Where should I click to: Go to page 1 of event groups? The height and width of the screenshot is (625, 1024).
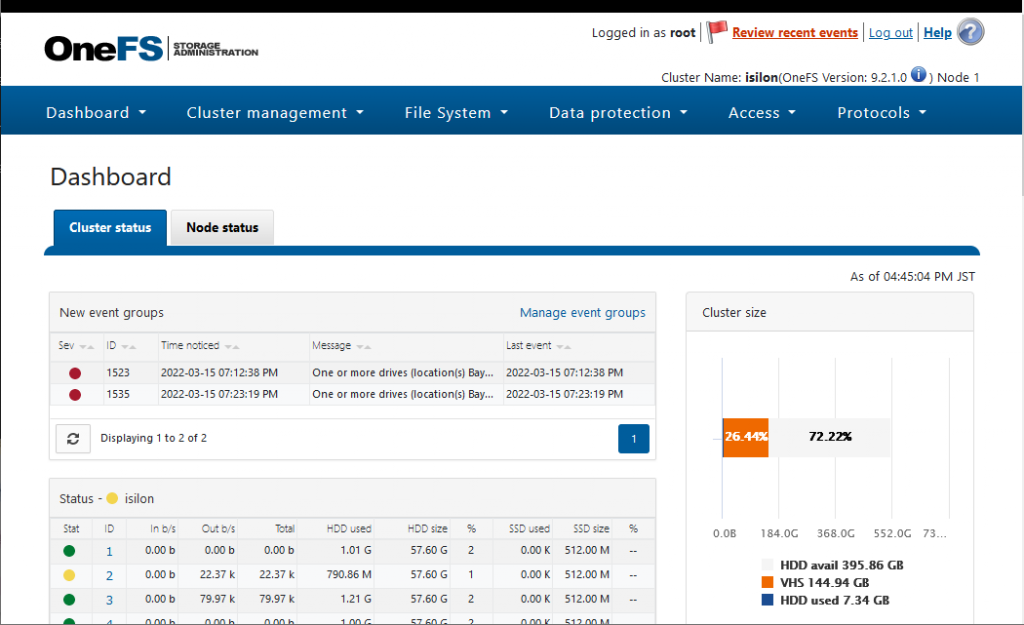click(633, 439)
